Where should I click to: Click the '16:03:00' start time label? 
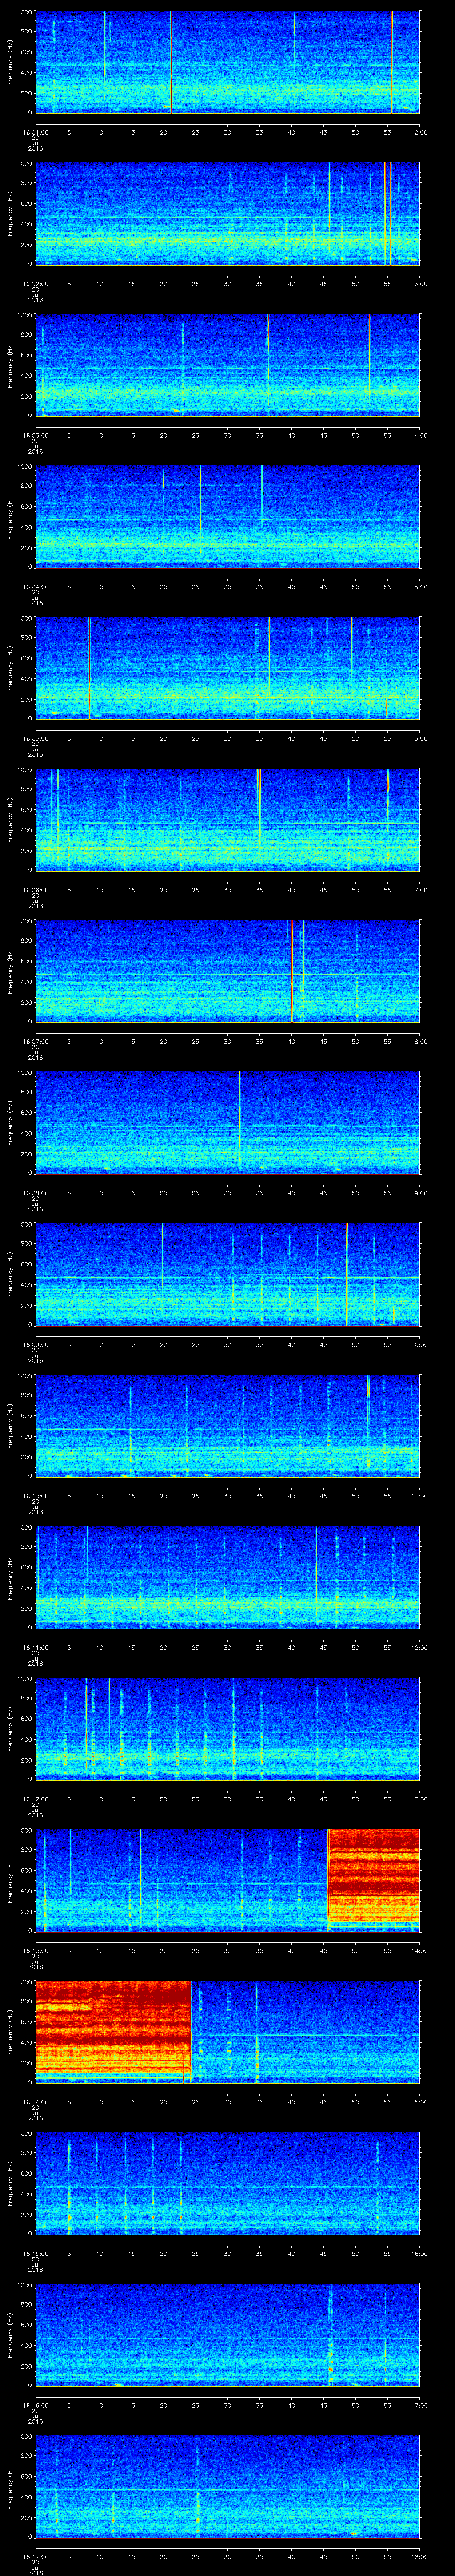click(35, 436)
